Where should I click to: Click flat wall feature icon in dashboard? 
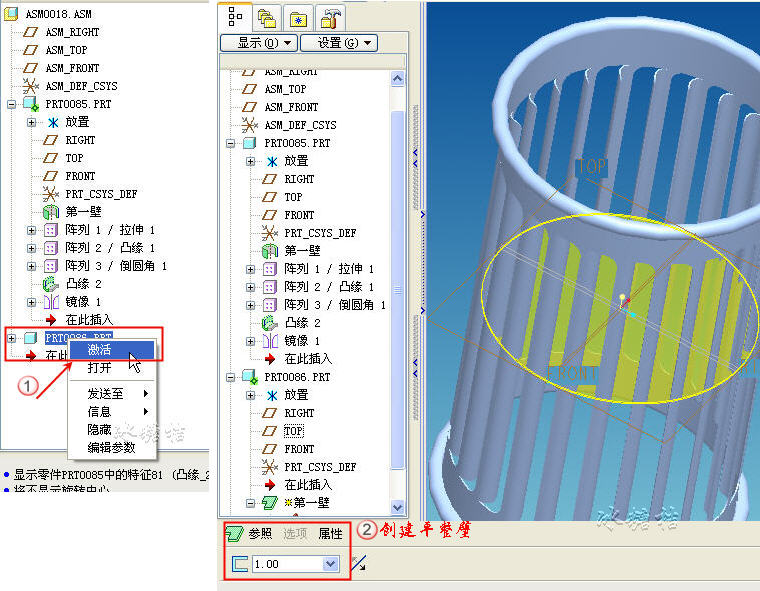pos(236,534)
